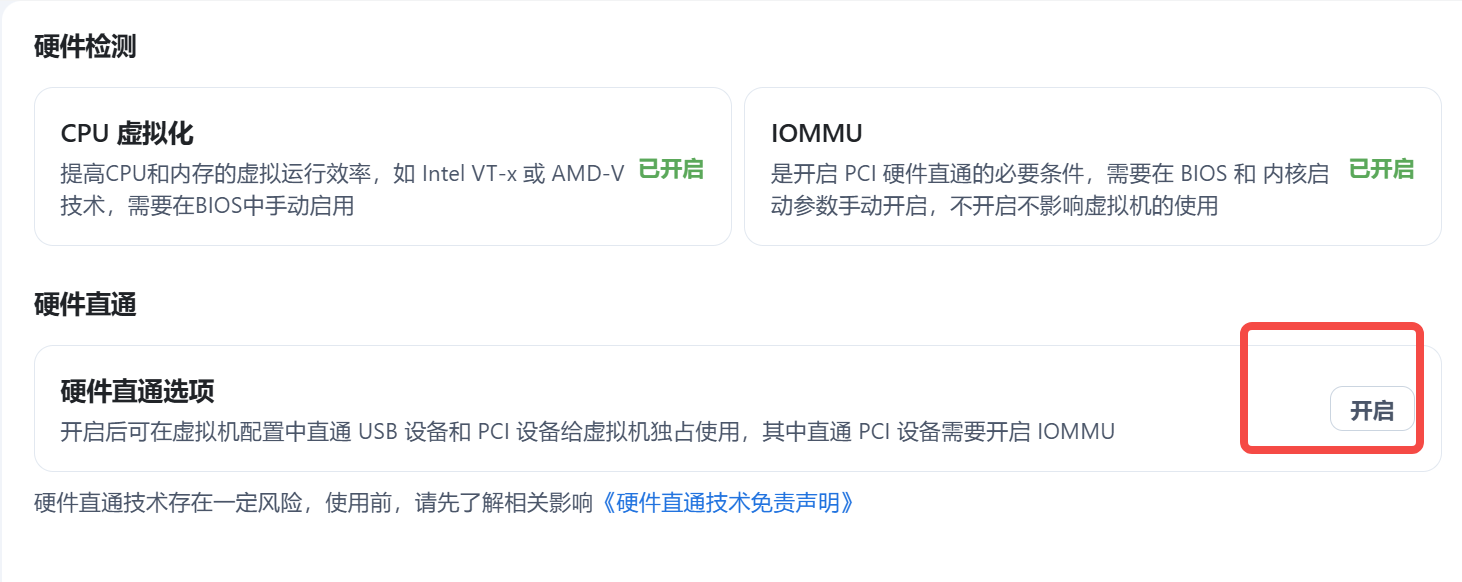Click the 硬件直通选项 title
Screen dimensions: 1462x582
tap(138, 390)
